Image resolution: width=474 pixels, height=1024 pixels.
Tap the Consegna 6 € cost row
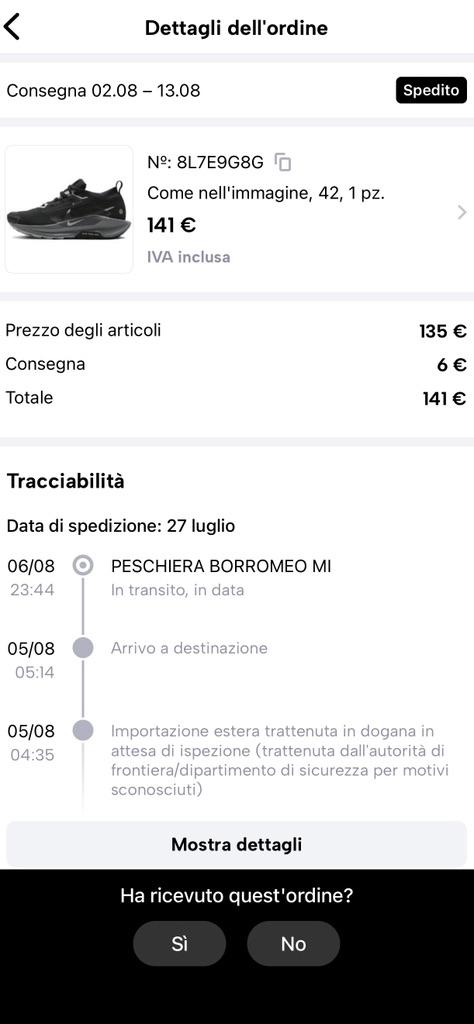tap(236, 364)
